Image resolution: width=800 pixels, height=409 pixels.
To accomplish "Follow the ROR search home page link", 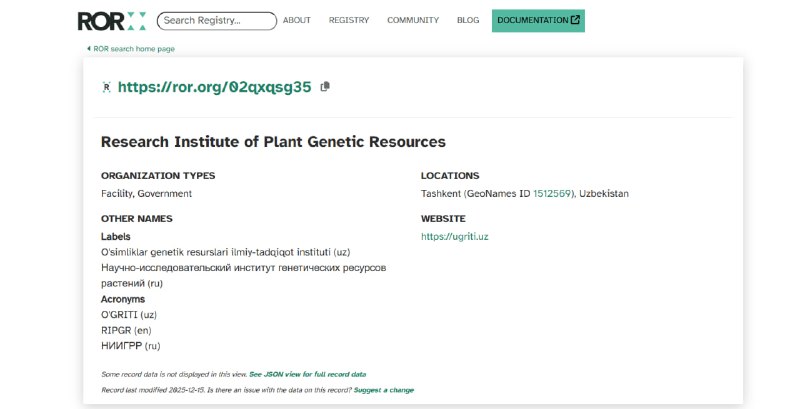I will (x=134, y=49).
